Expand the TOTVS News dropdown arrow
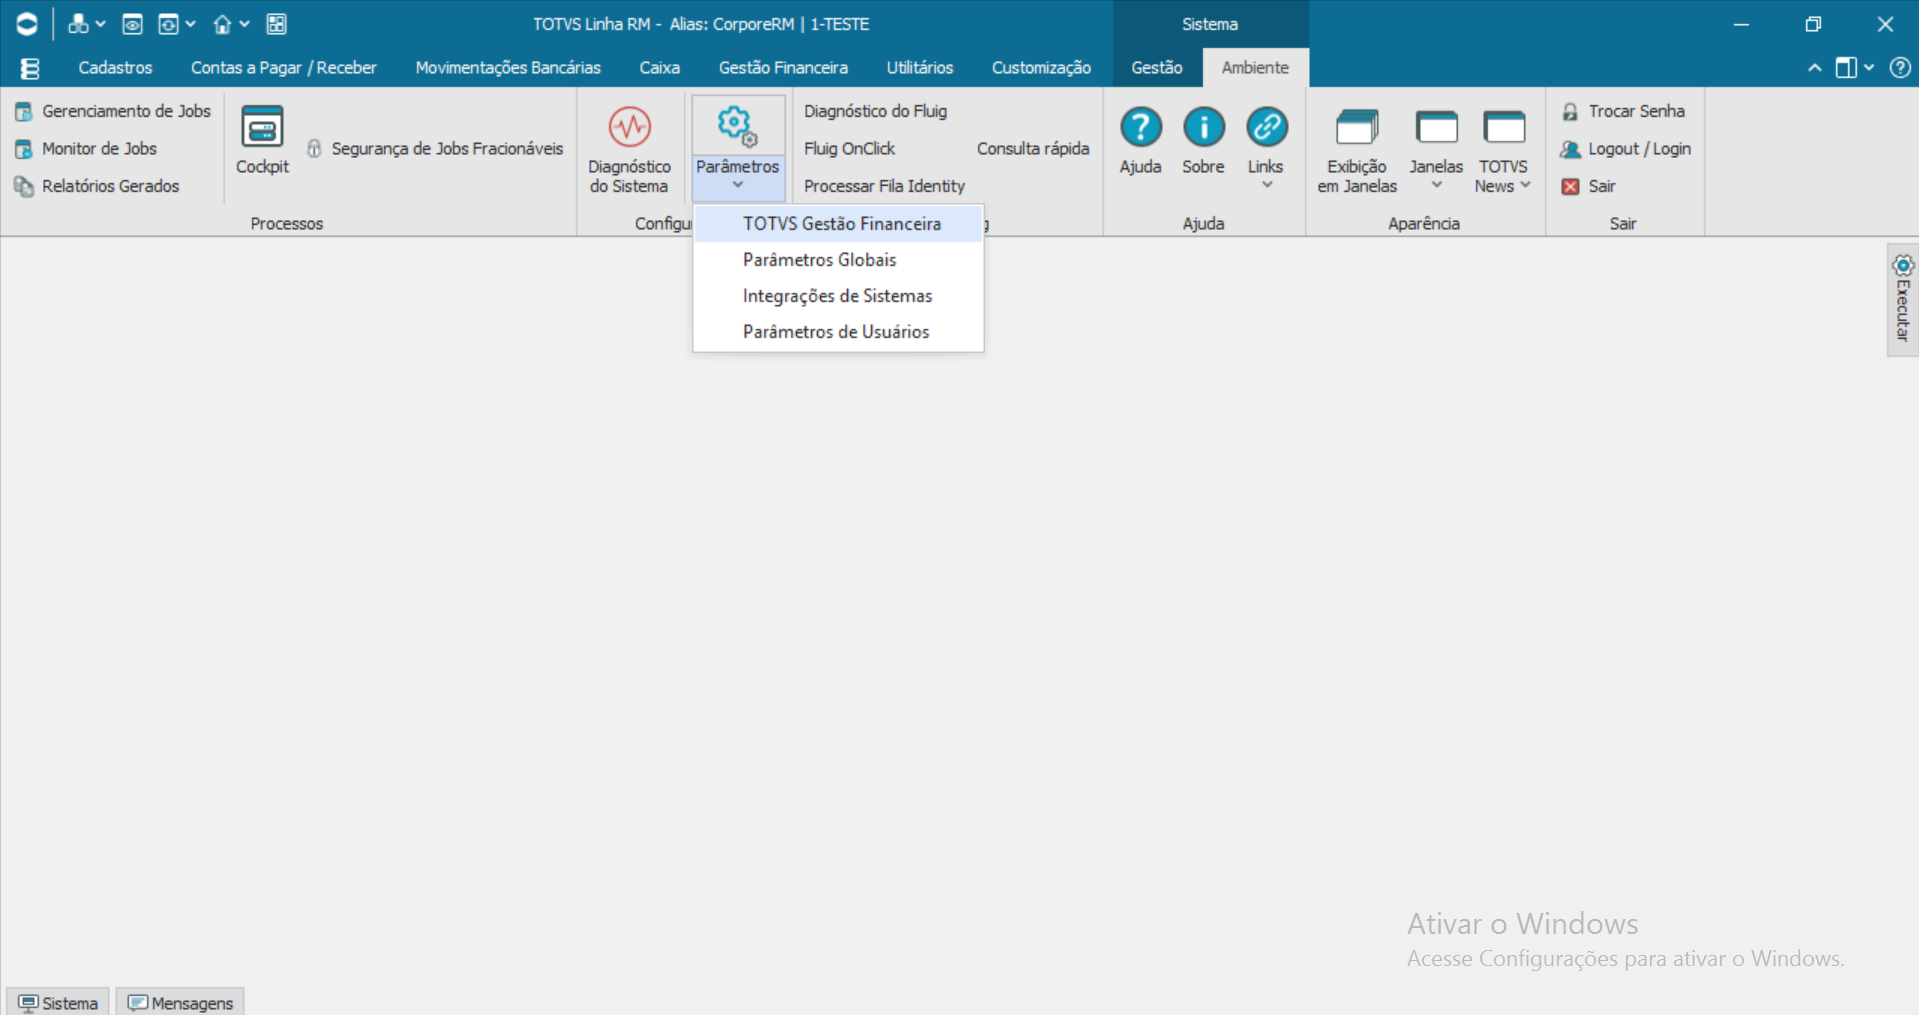Screen dimensions: 1919x1015 [x=1525, y=185]
